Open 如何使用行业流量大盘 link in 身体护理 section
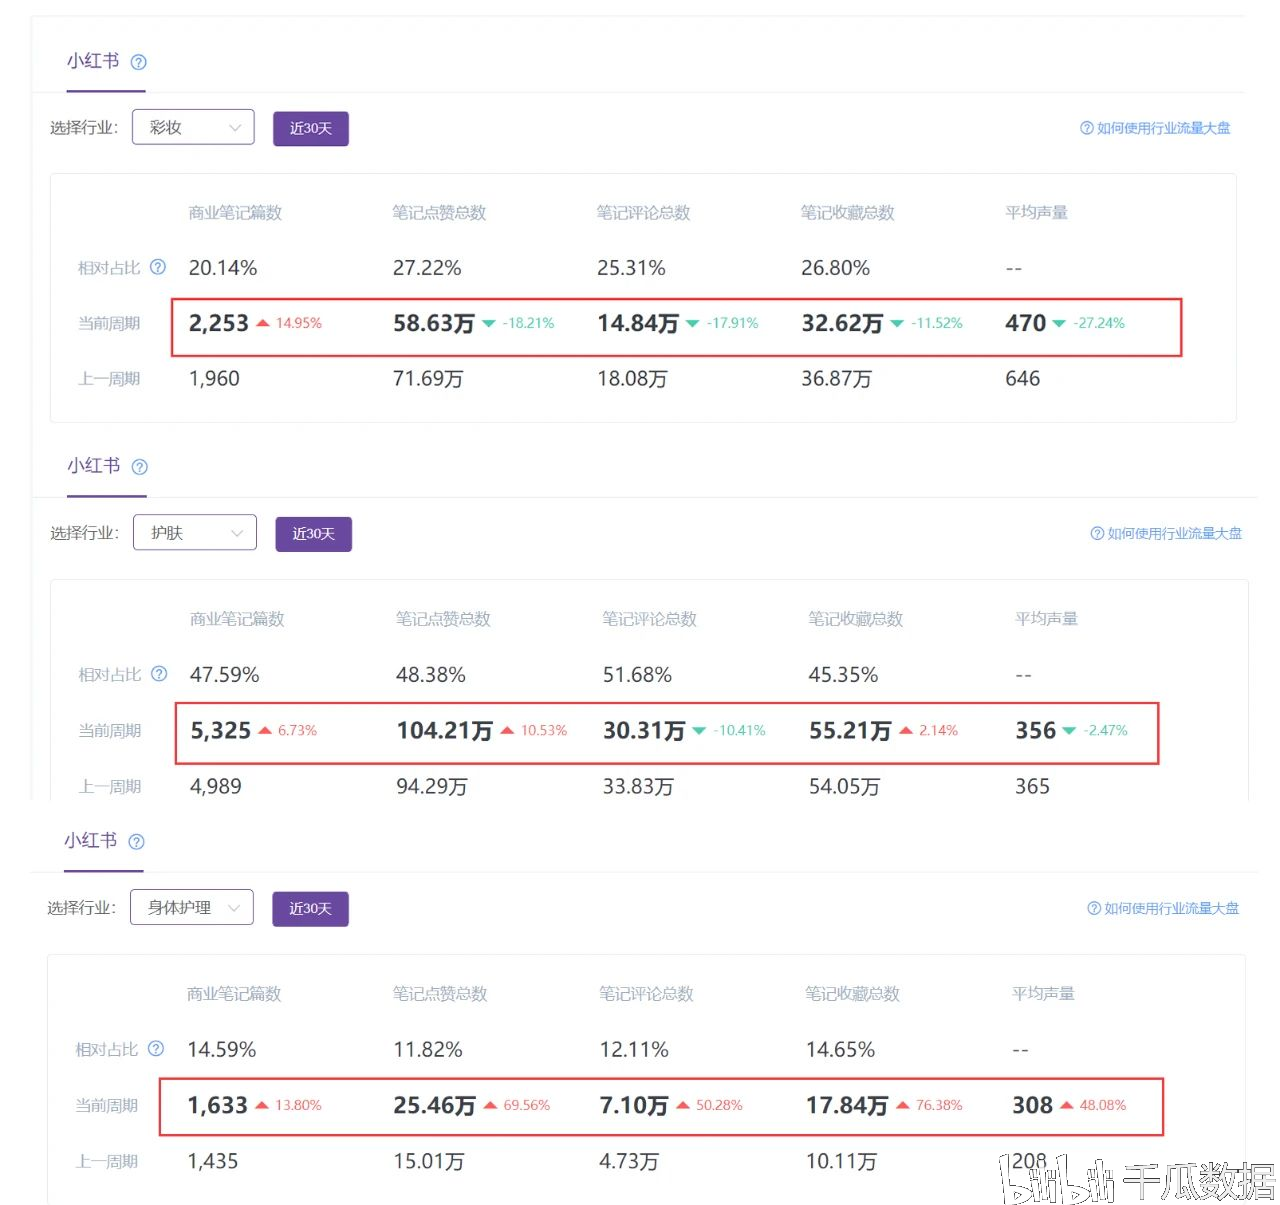Viewport: 1280px width, 1205px height. pos(1163,909)
